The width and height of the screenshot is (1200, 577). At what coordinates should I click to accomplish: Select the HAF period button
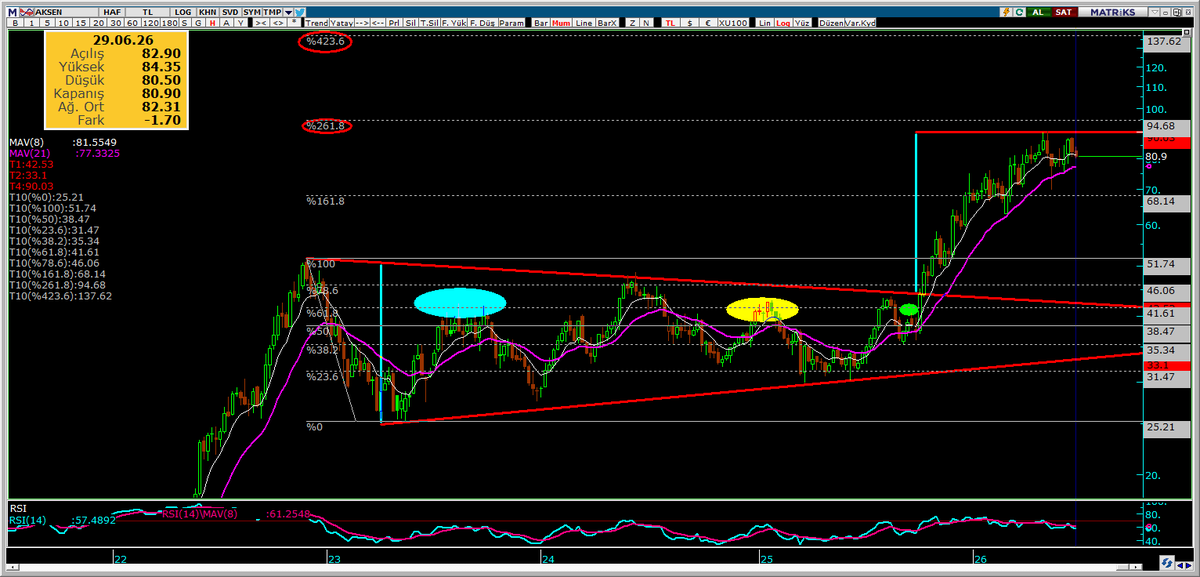pyautogui.click(x=111, y=12)
